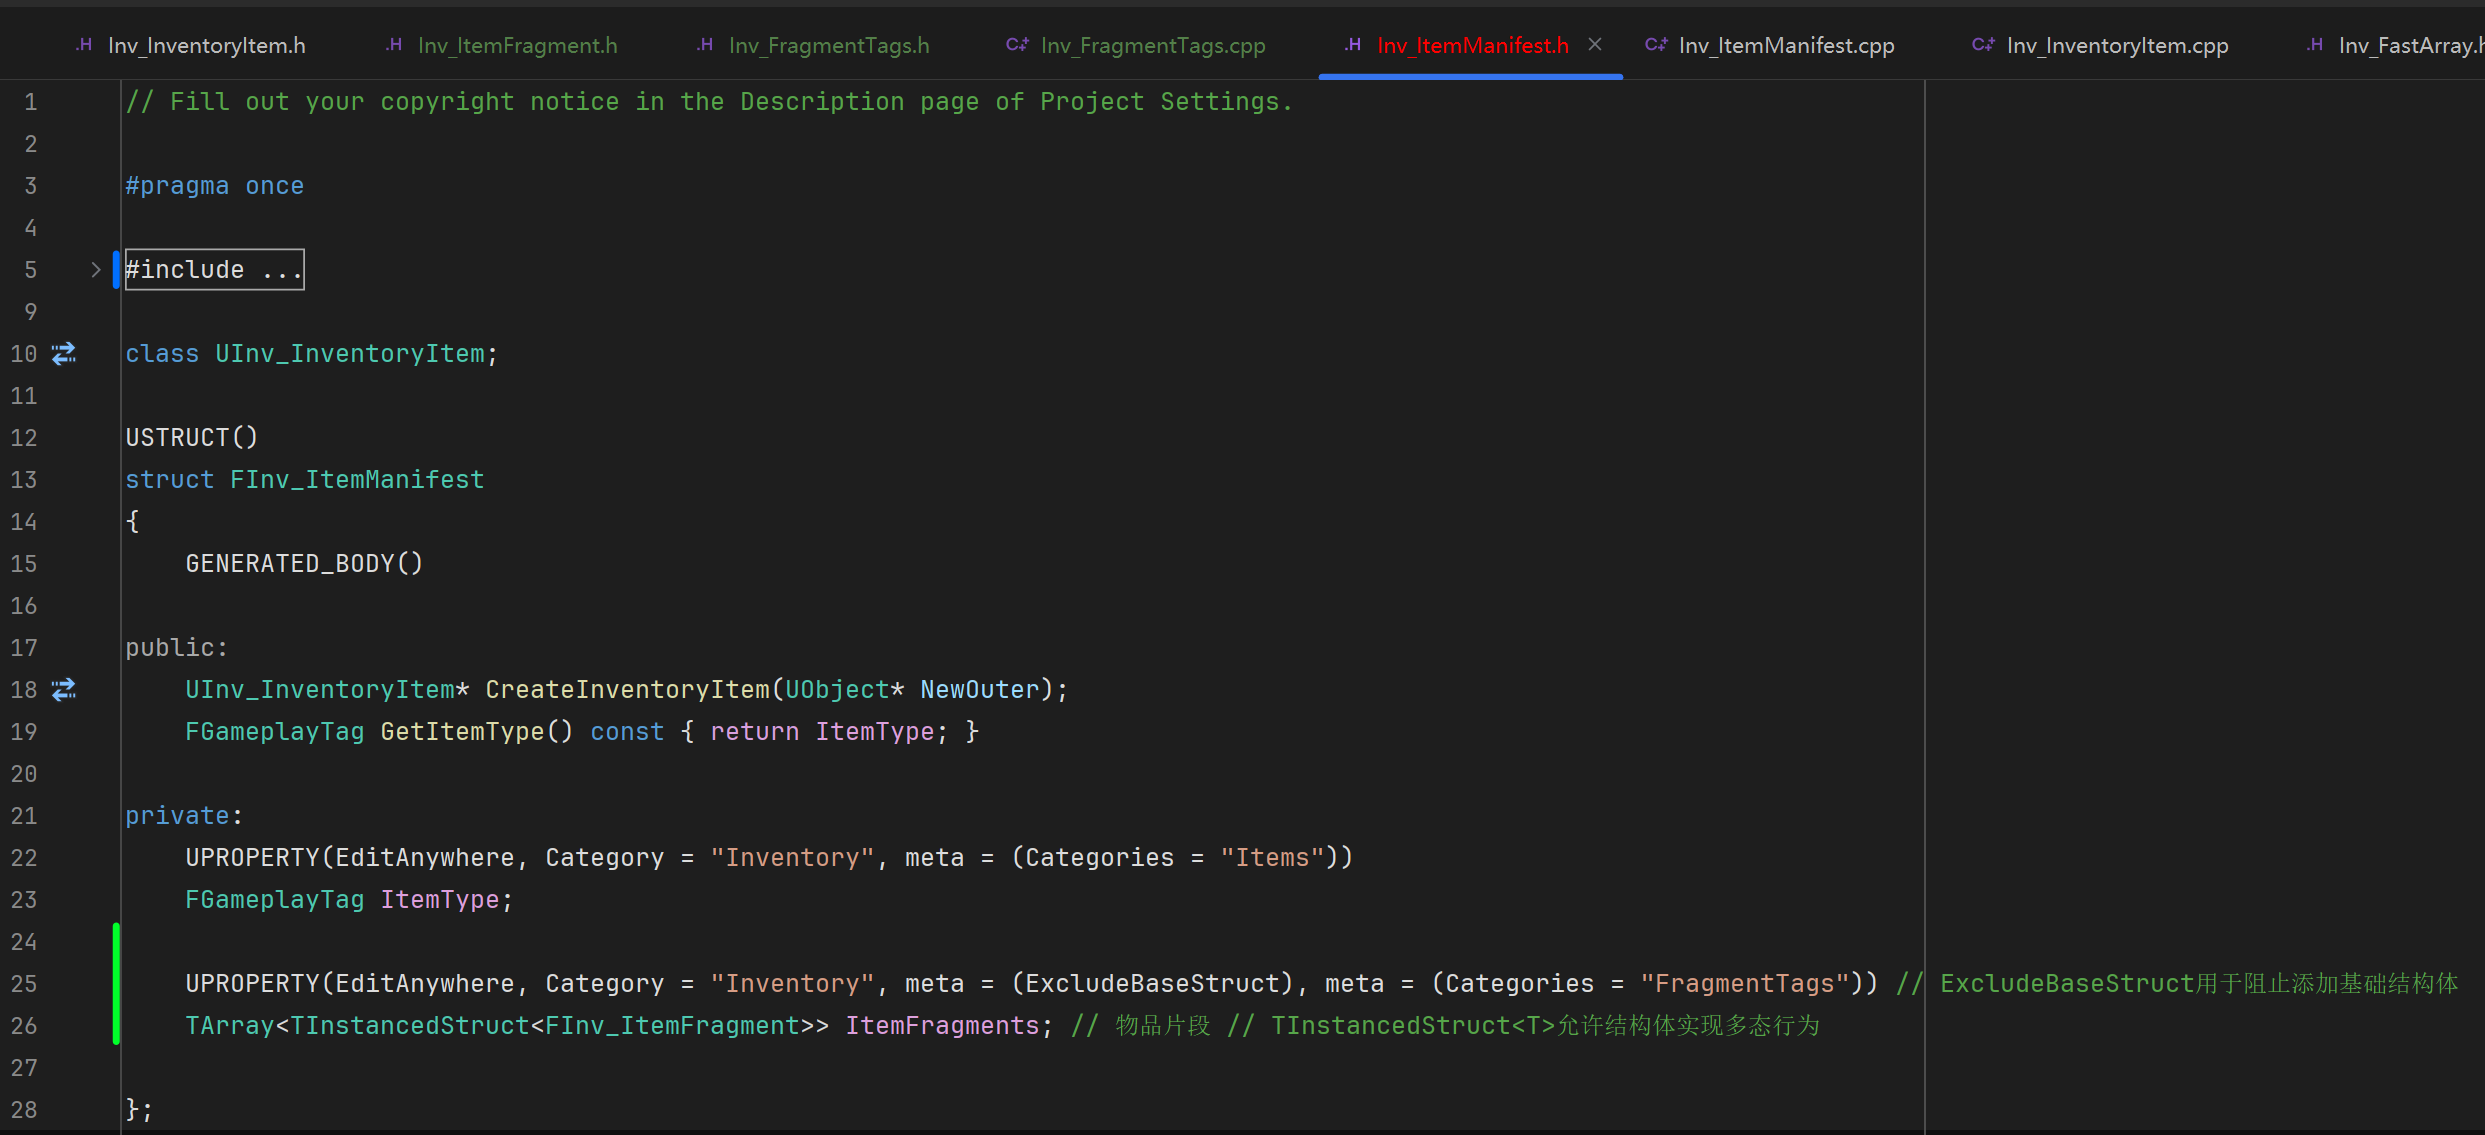Click the gutter navigation icon on line 10
This screenshot has width=2485, height=1135.
pyautogui.click(x=64, y=354)
